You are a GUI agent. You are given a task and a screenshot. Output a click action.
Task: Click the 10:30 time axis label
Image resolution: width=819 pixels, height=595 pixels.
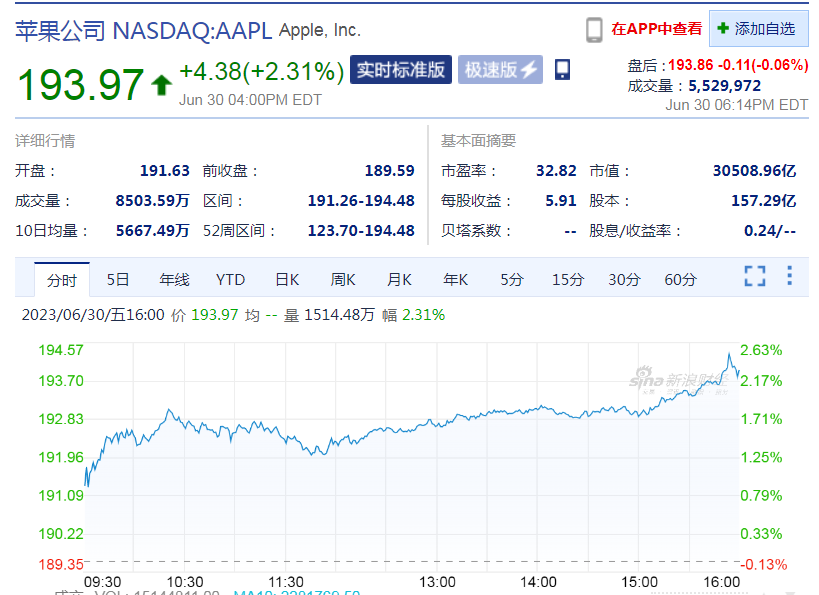(x=185, y=582)
